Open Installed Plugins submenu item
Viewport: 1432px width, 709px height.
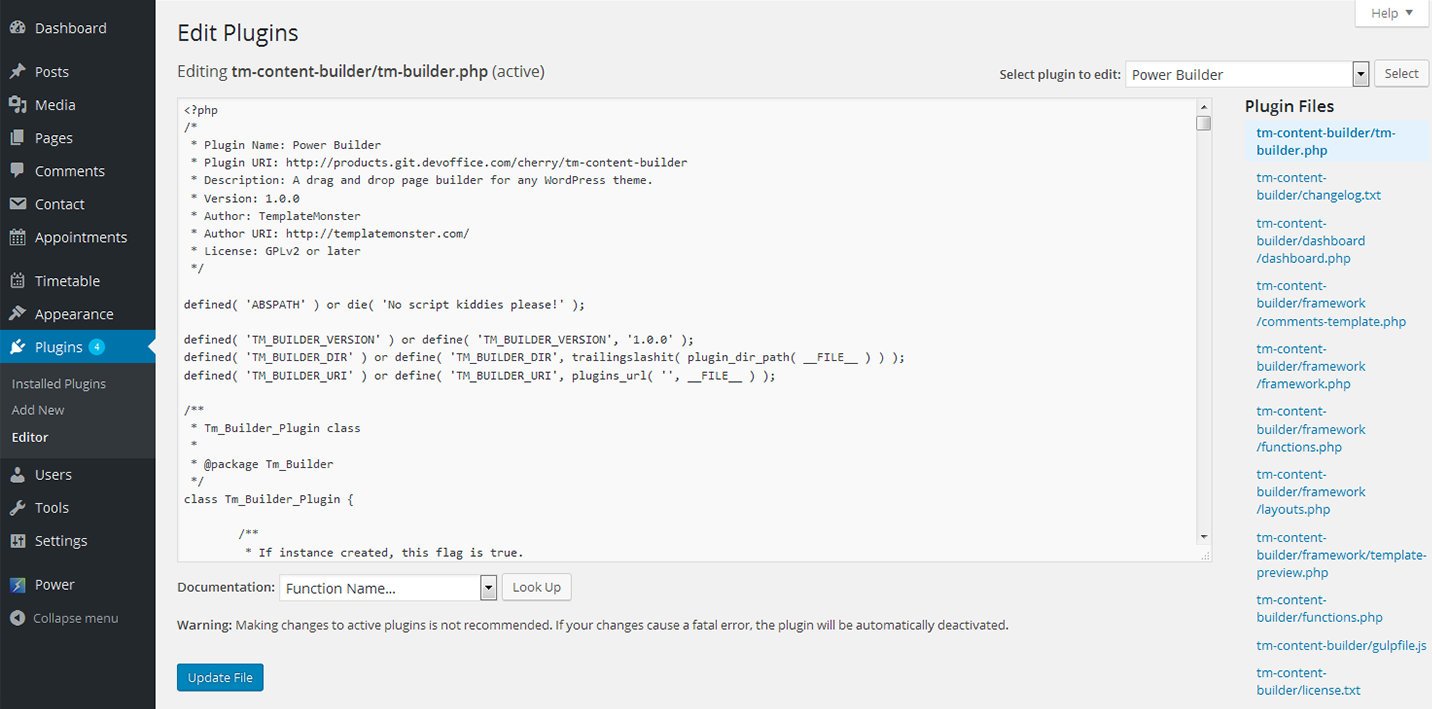(x=58, y=384)
